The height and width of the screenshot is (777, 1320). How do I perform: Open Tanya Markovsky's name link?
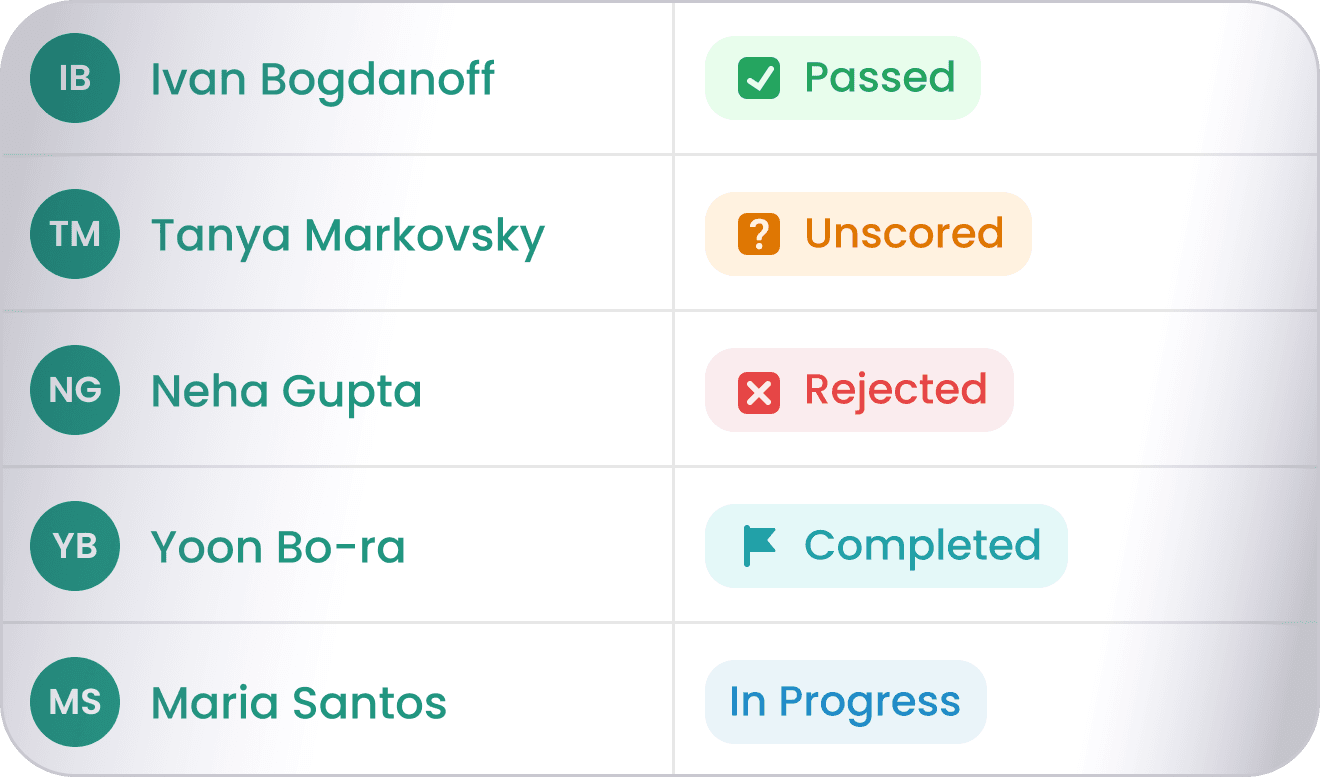[x=347, y=236]
